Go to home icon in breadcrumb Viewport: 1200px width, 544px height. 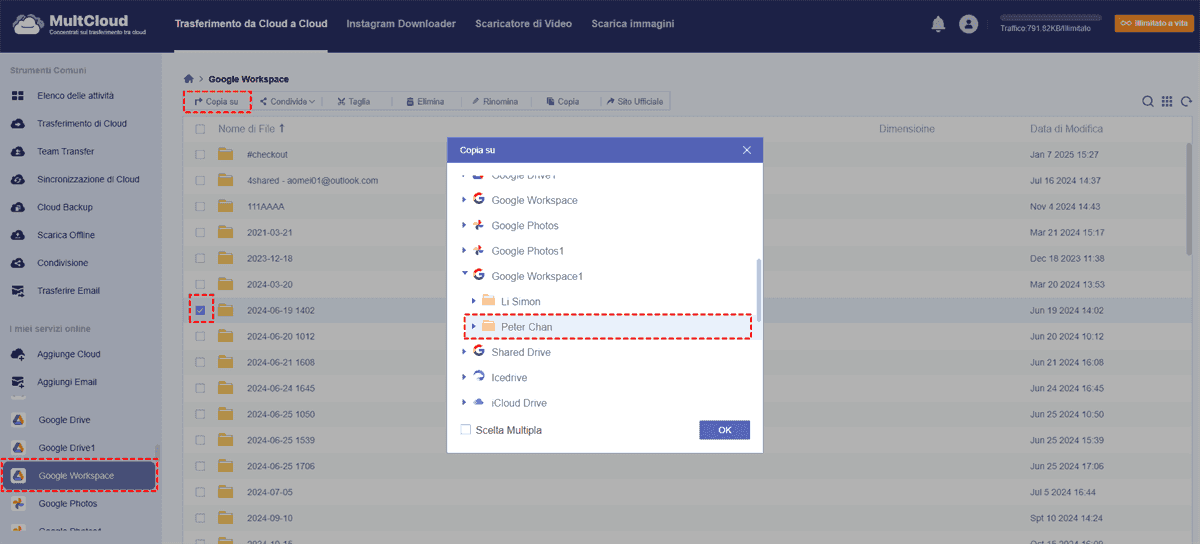[189, 78]
